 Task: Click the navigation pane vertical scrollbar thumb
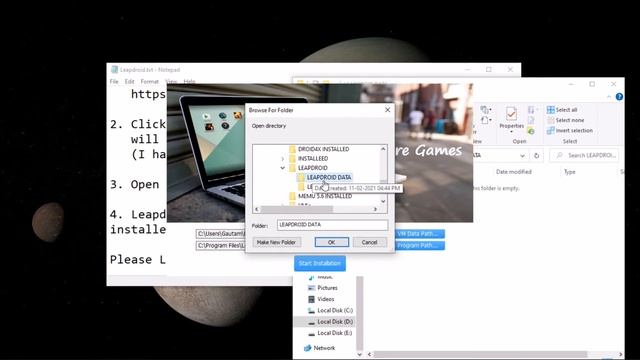tap(360, 313)
